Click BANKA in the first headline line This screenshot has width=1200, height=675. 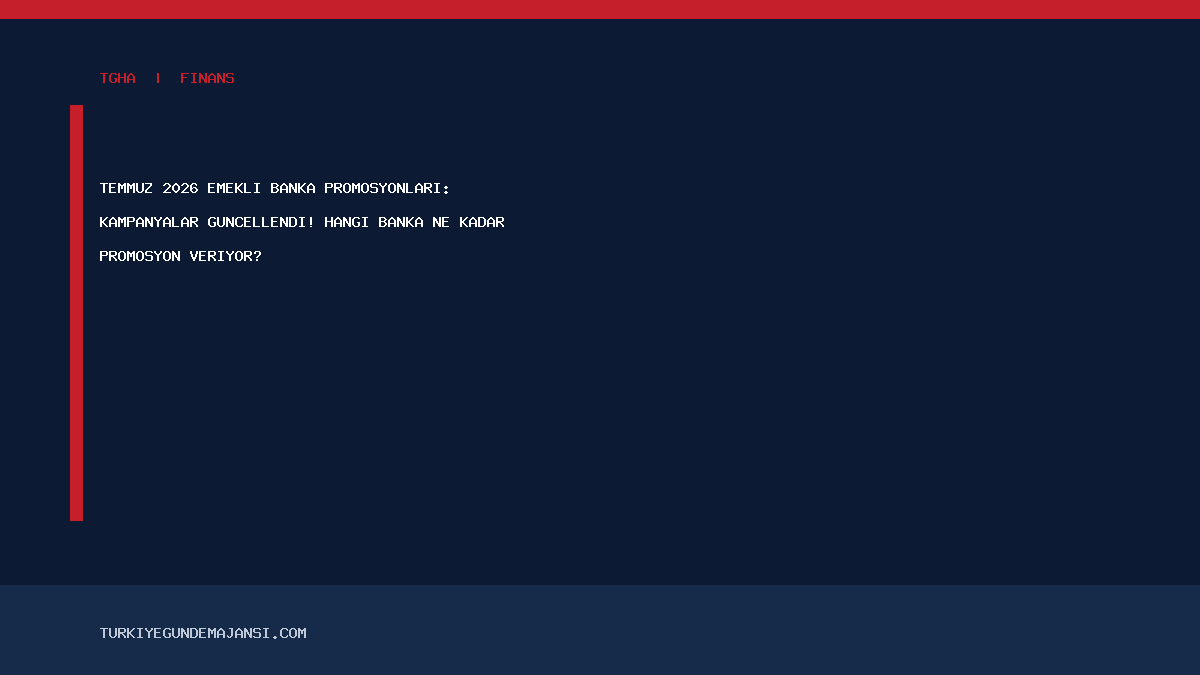tap(293, 188)
